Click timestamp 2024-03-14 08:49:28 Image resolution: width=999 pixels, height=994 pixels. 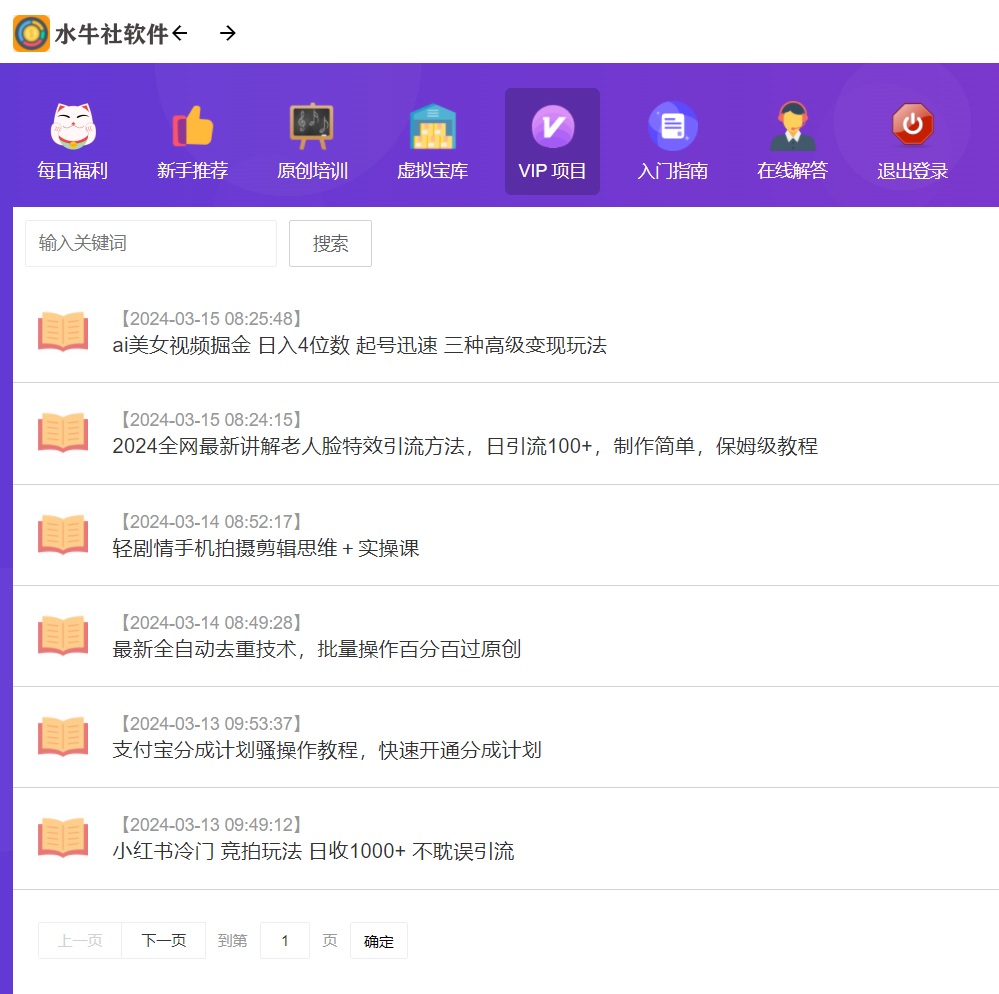(x=211, y=623)
